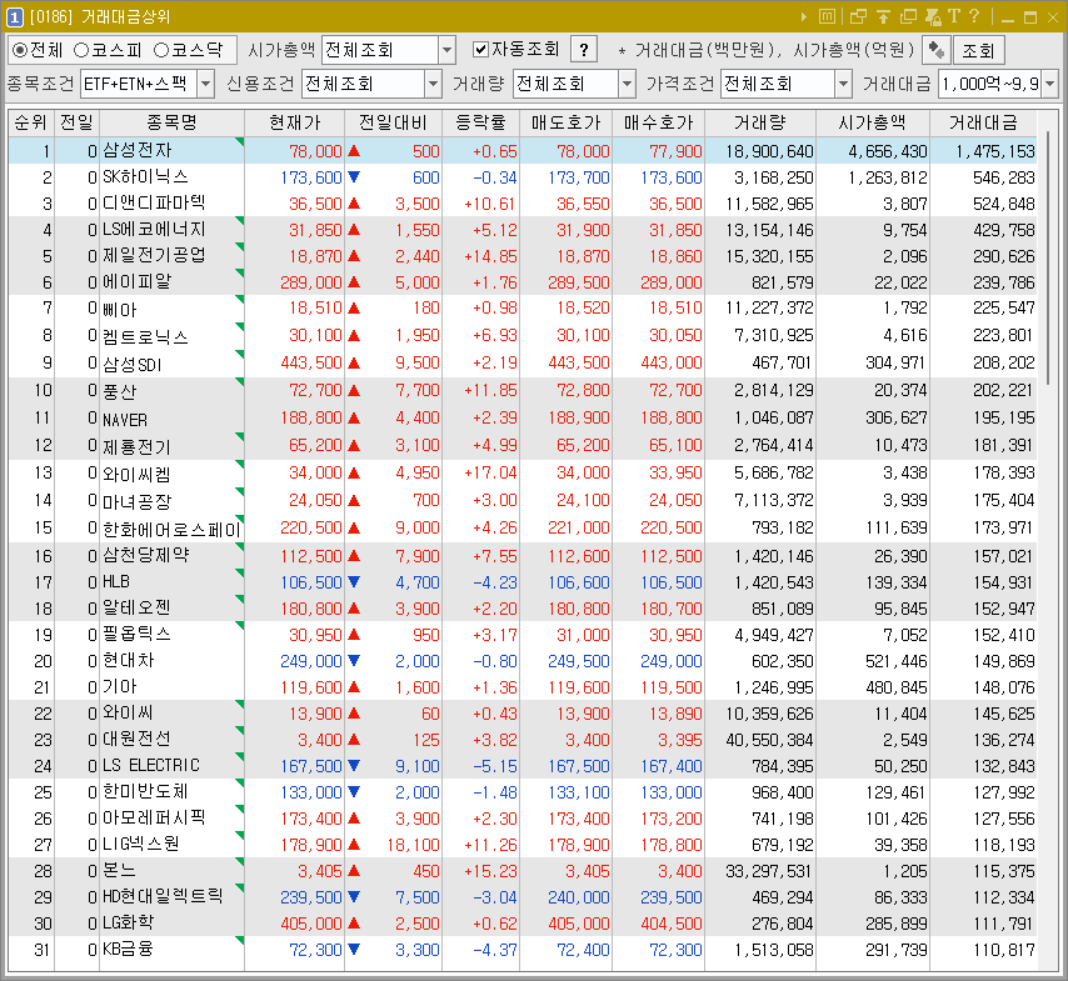The height and width of the screenshot is (981, 1068).
Task: Select the 한미반도체 stock name
Action: coord(145,792)
